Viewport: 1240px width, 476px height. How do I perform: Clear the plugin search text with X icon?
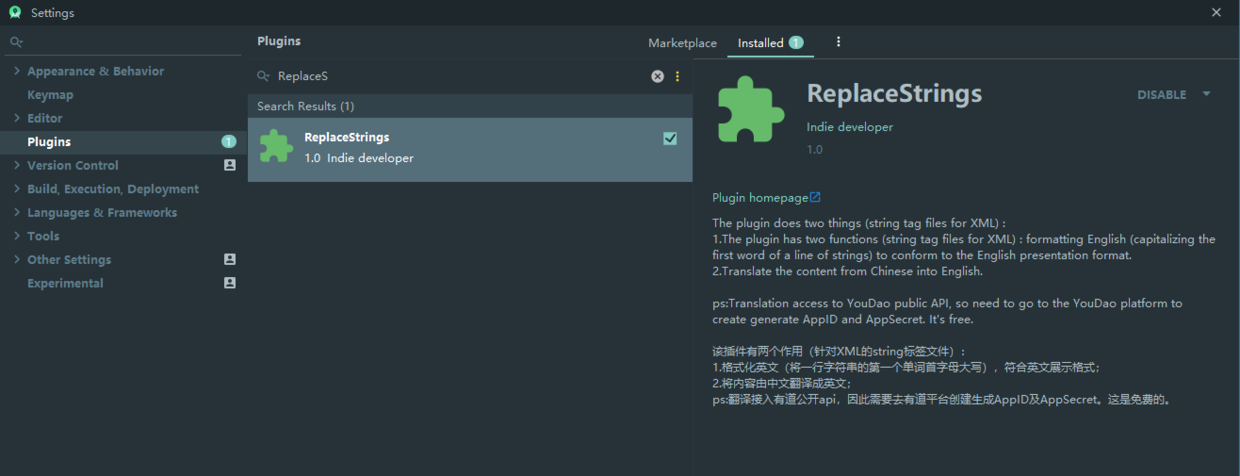(x=657, y=76)
